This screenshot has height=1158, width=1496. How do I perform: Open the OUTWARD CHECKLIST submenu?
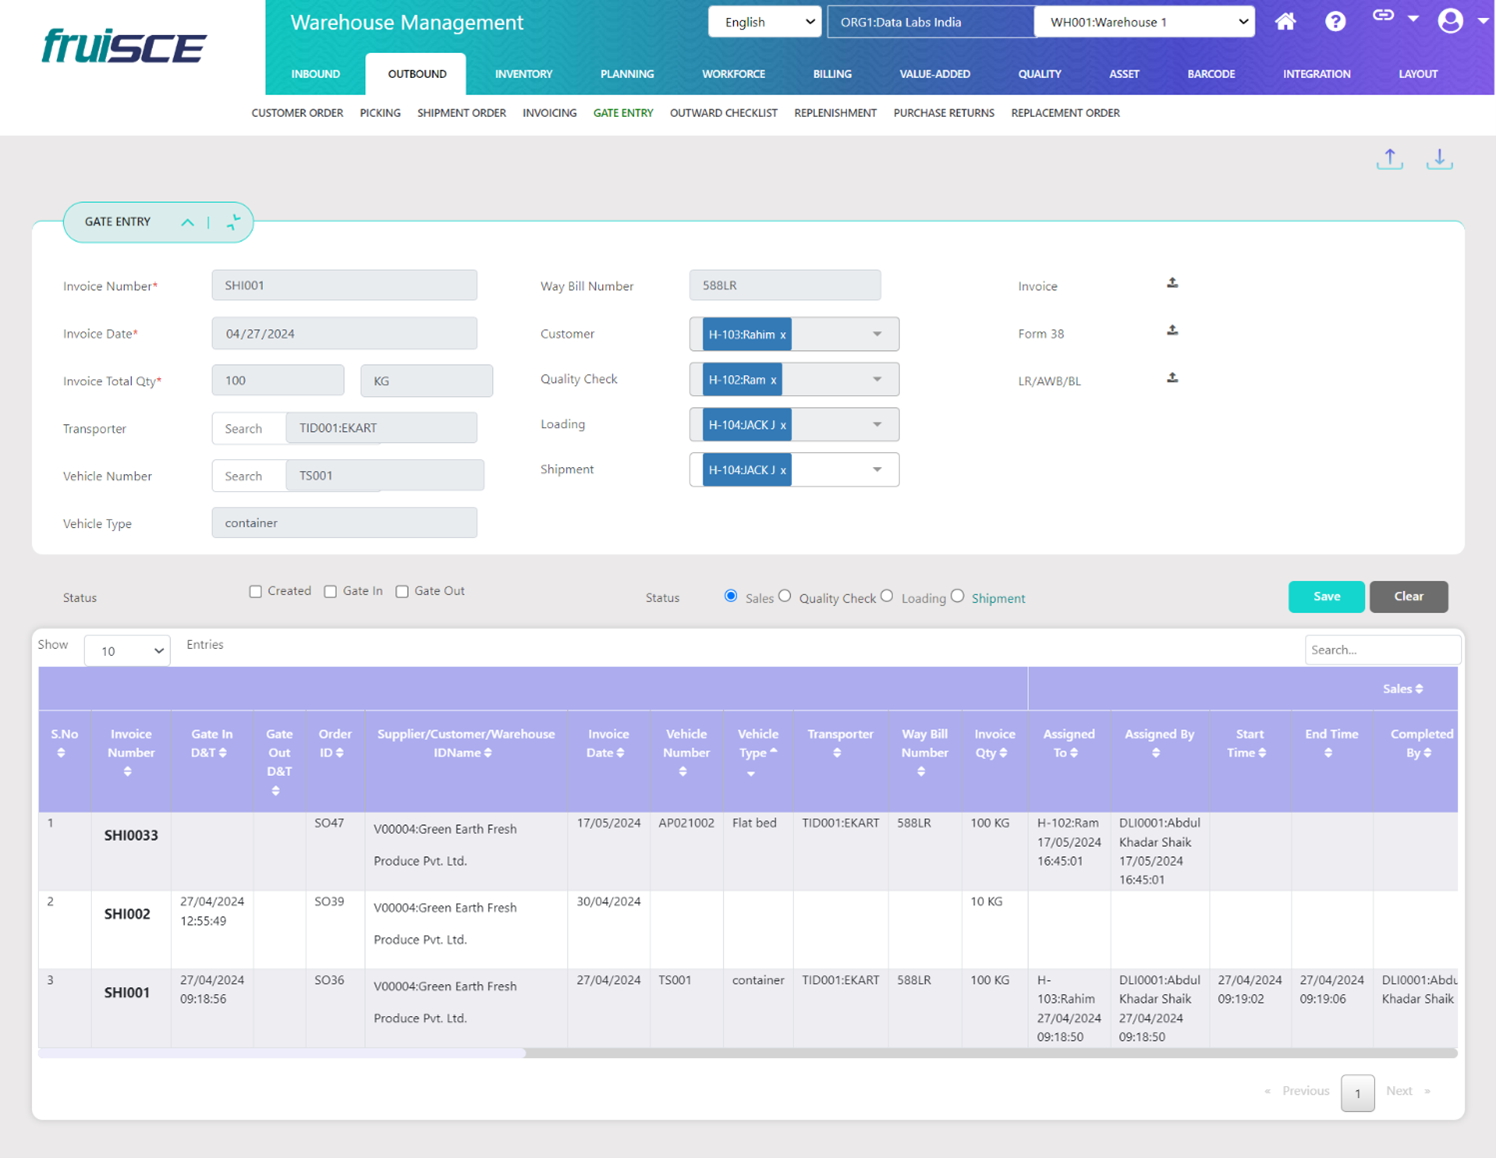(723, 113)
